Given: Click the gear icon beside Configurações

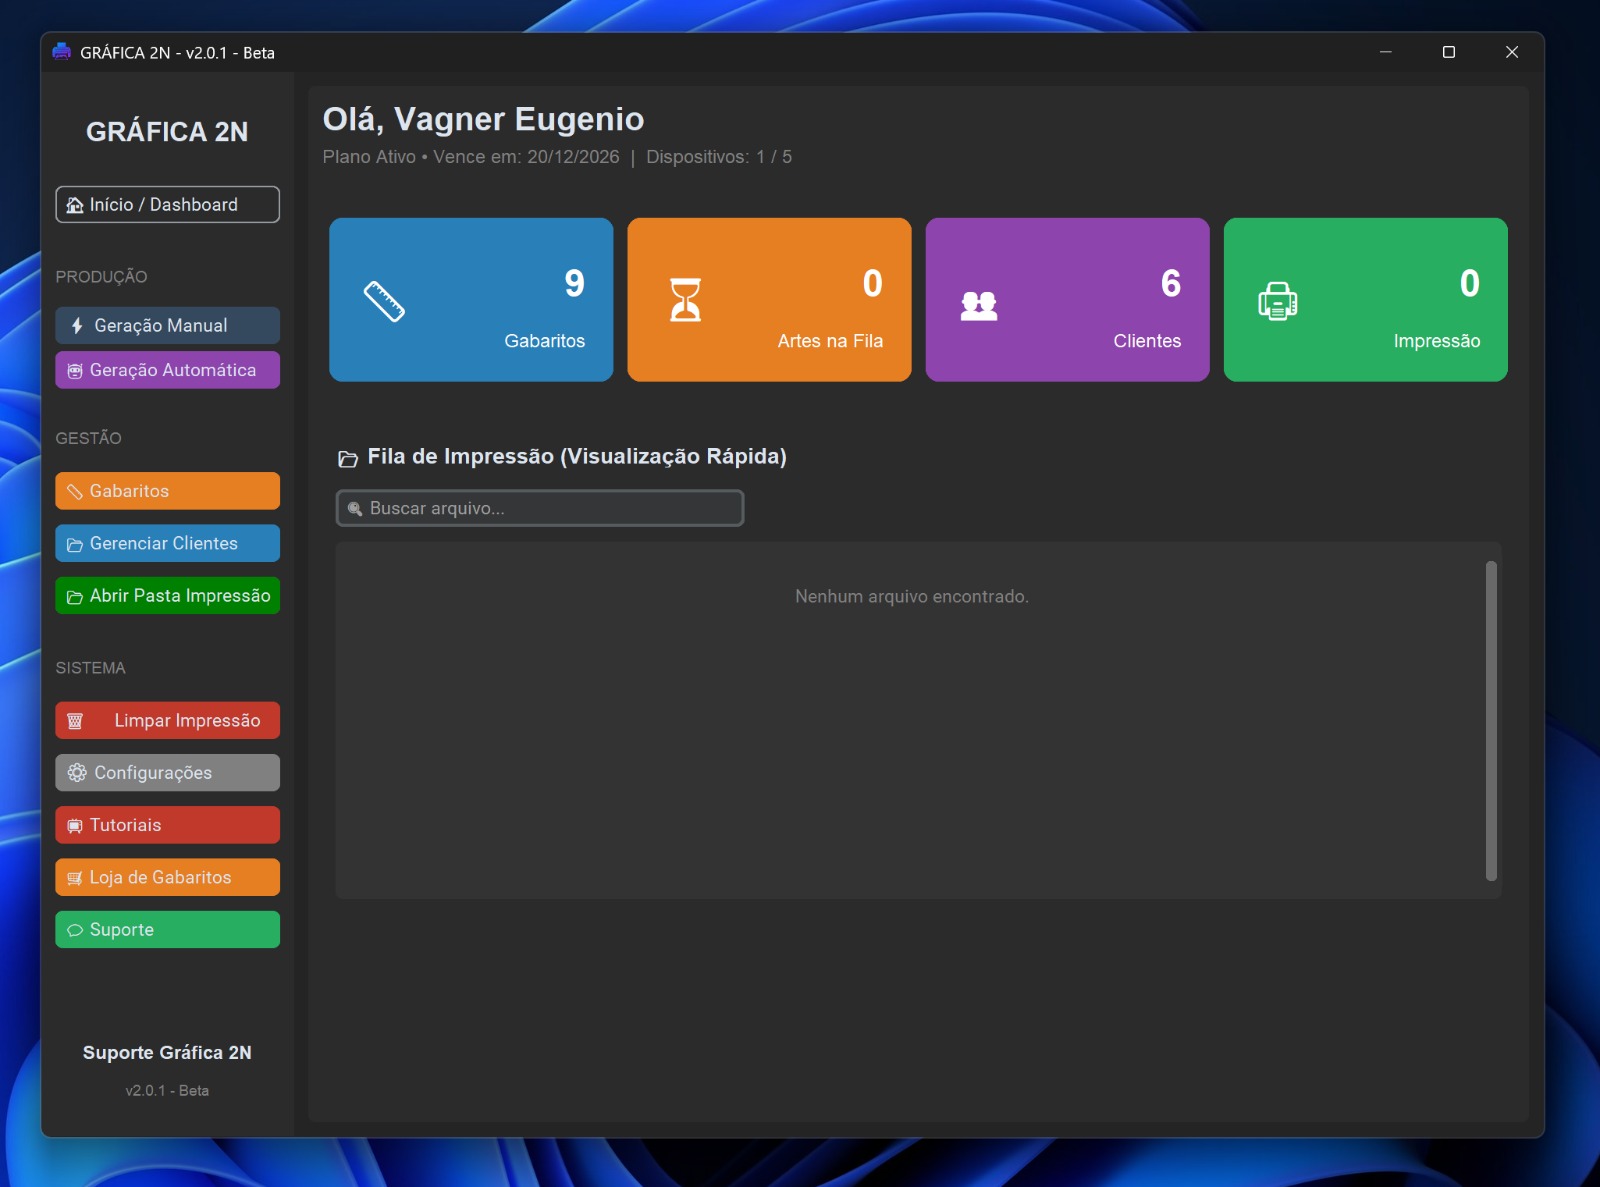Looking at the screenshot, I should 77,773.
